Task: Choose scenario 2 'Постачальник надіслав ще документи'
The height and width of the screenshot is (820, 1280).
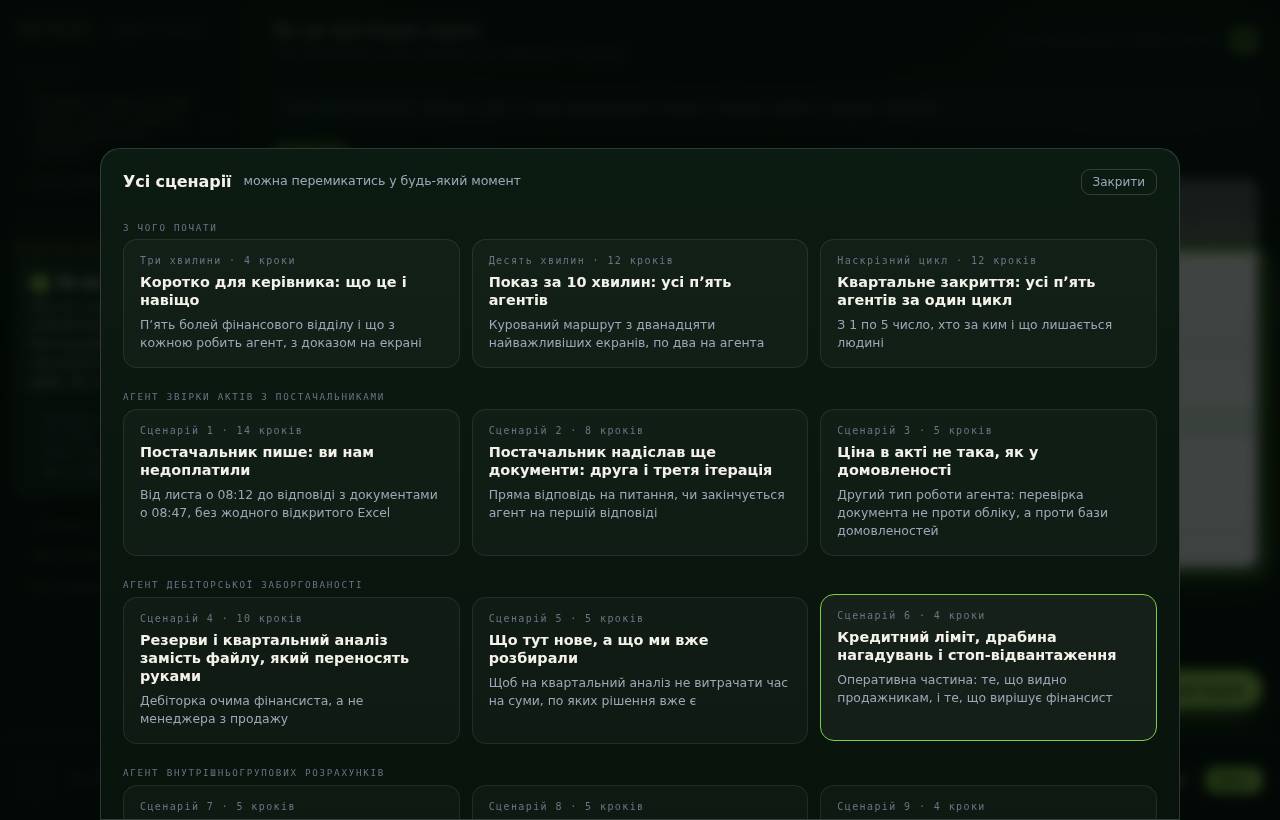Action: point(640,482)
